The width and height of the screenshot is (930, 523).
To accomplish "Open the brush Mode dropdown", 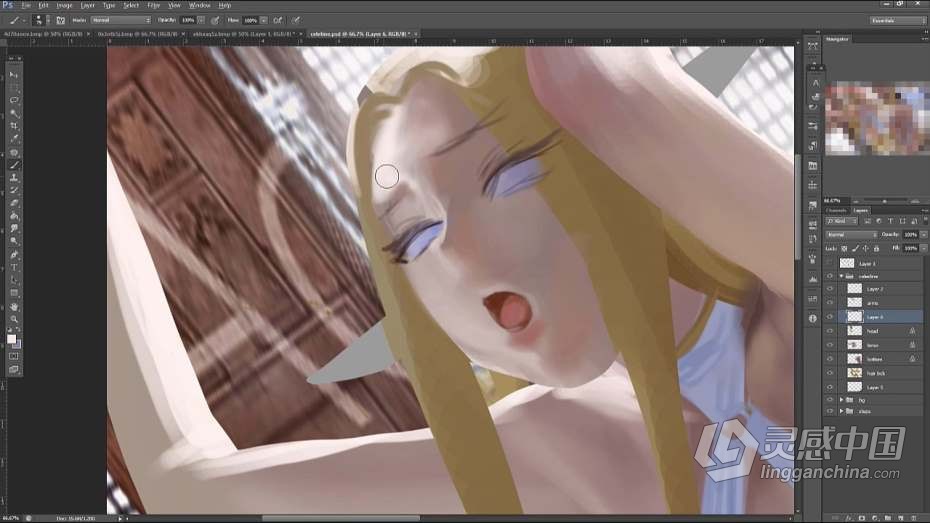I will (121, 20).
